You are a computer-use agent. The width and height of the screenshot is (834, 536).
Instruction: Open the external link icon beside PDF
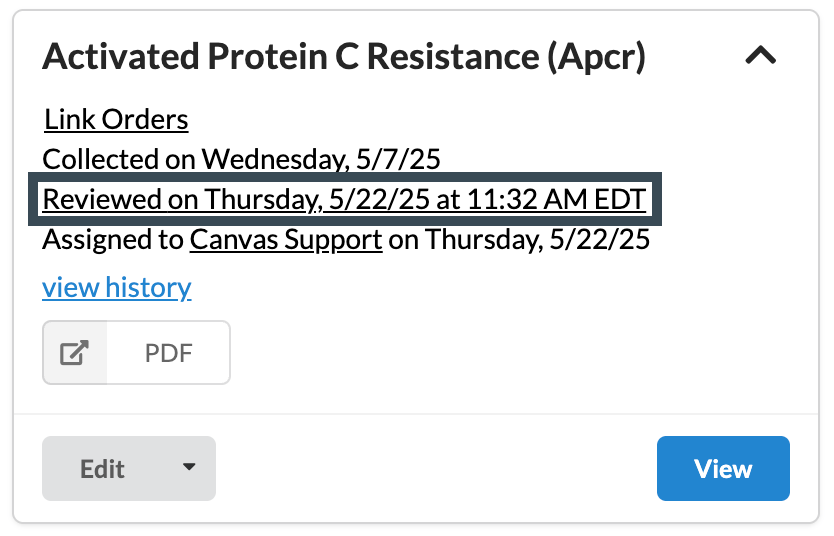pos(75,353)
